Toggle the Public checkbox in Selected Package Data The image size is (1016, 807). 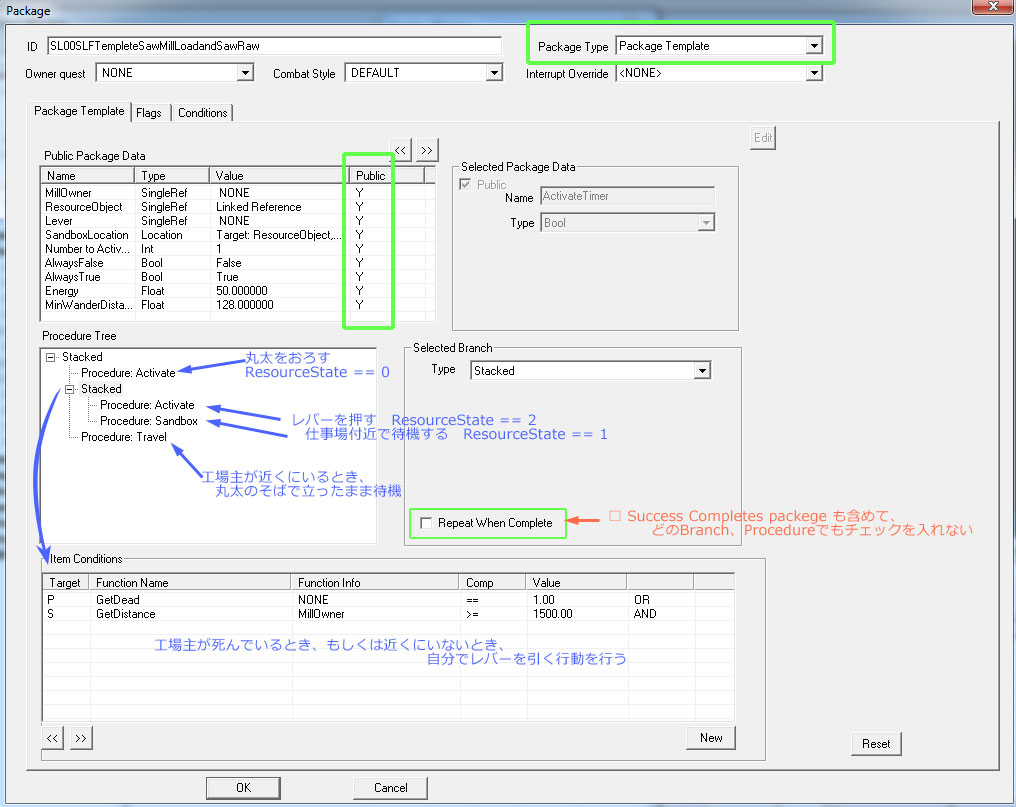[465, 184]
